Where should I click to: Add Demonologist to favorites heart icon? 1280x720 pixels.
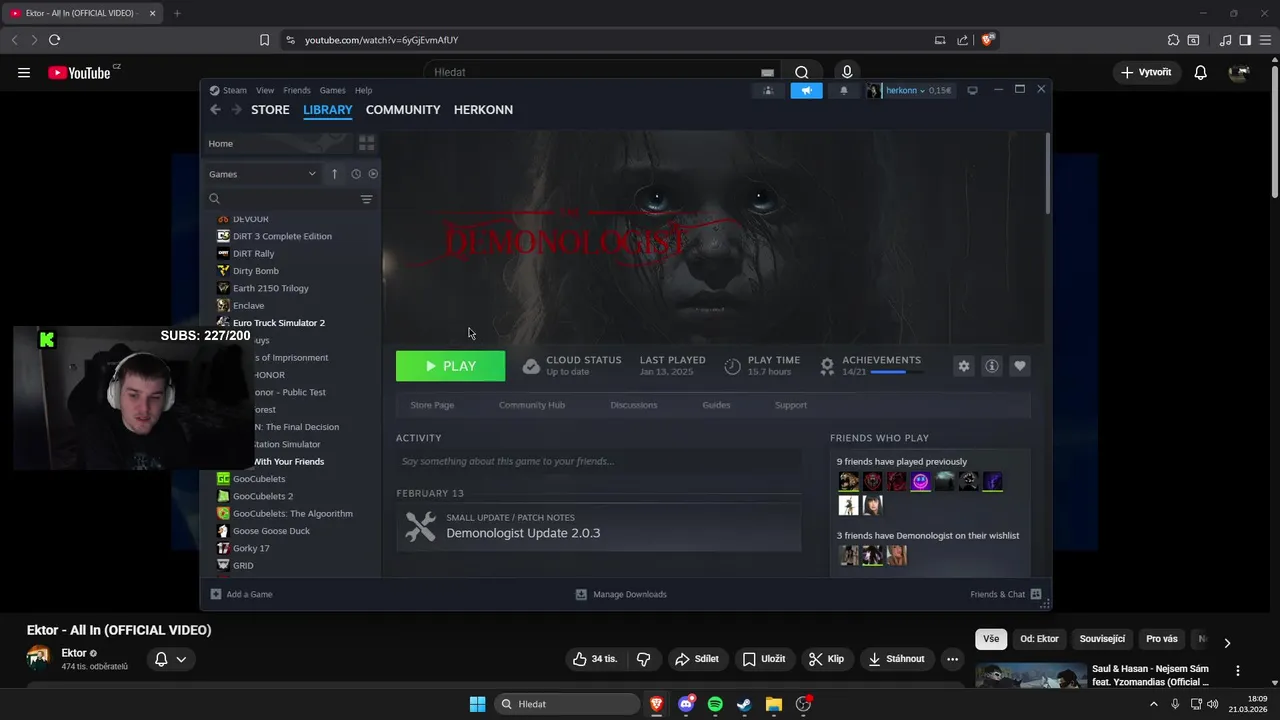tap(1020, 366)
